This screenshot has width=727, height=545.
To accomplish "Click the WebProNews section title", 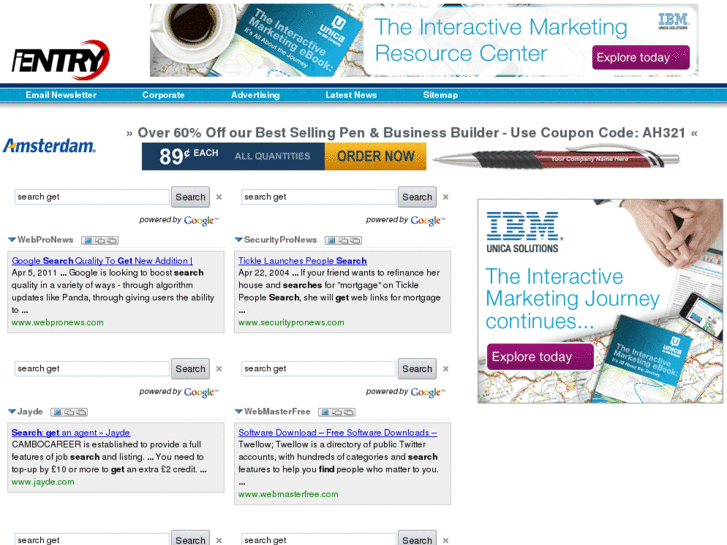I will coord(45,240).
